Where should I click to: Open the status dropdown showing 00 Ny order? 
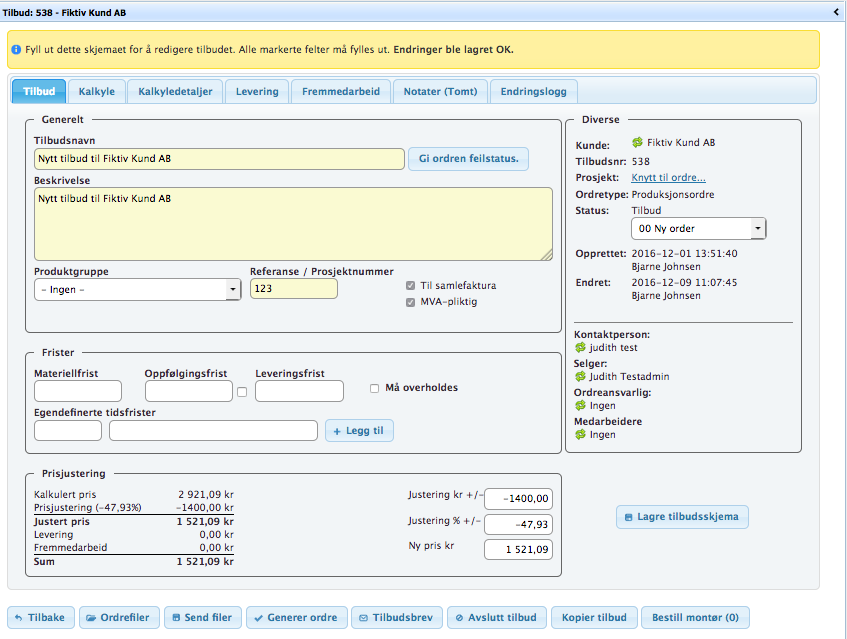click(701, 229)
